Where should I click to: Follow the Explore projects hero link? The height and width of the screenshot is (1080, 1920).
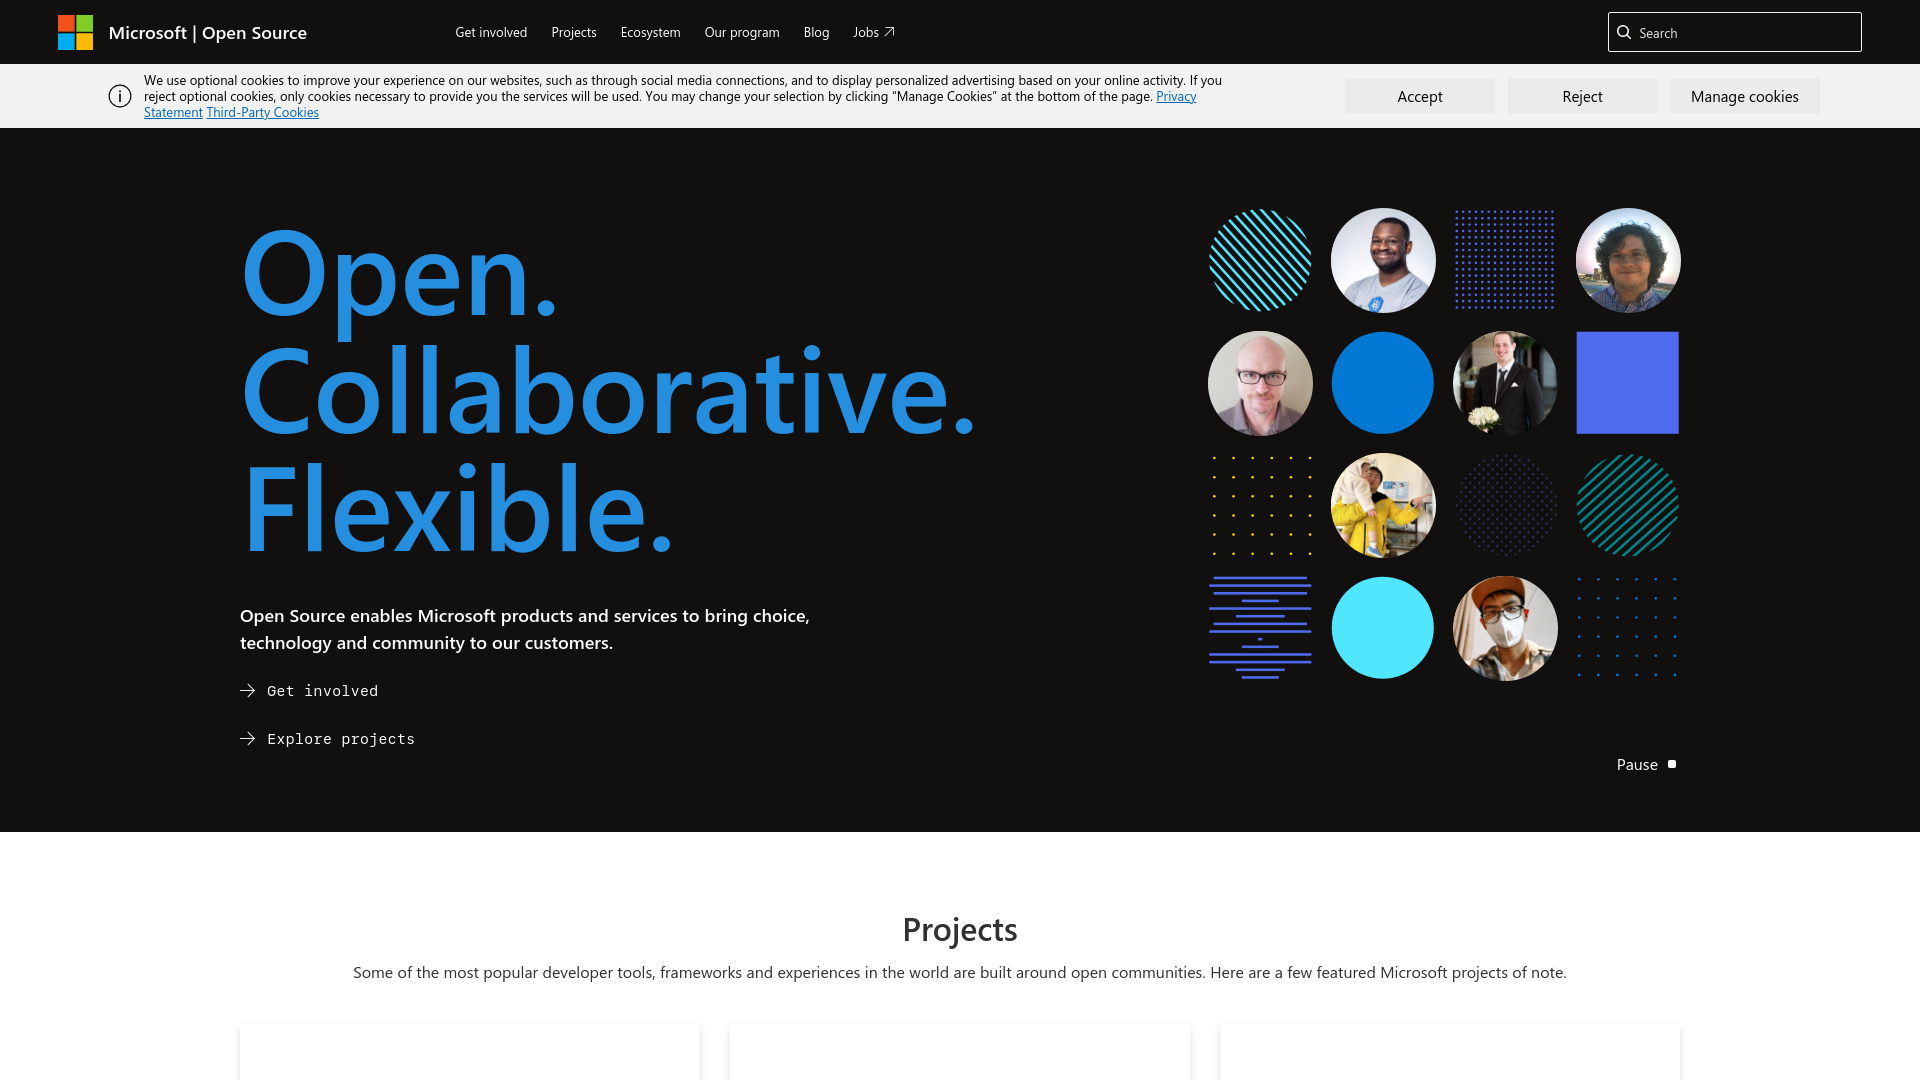(x=327, y=739)
